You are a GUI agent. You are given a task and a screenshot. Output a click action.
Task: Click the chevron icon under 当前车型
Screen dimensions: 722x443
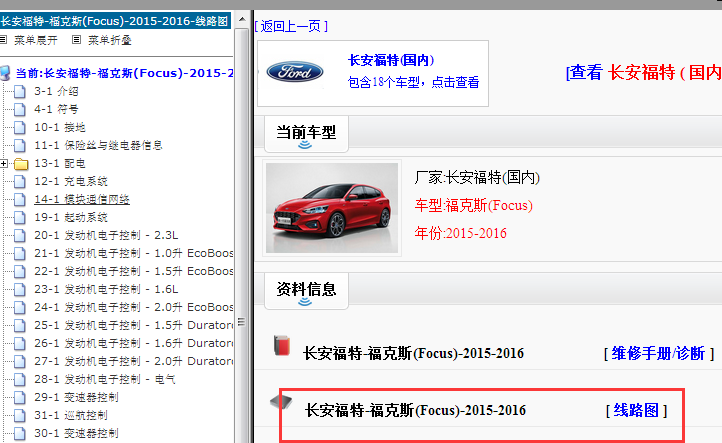click(x=305, y=145)
